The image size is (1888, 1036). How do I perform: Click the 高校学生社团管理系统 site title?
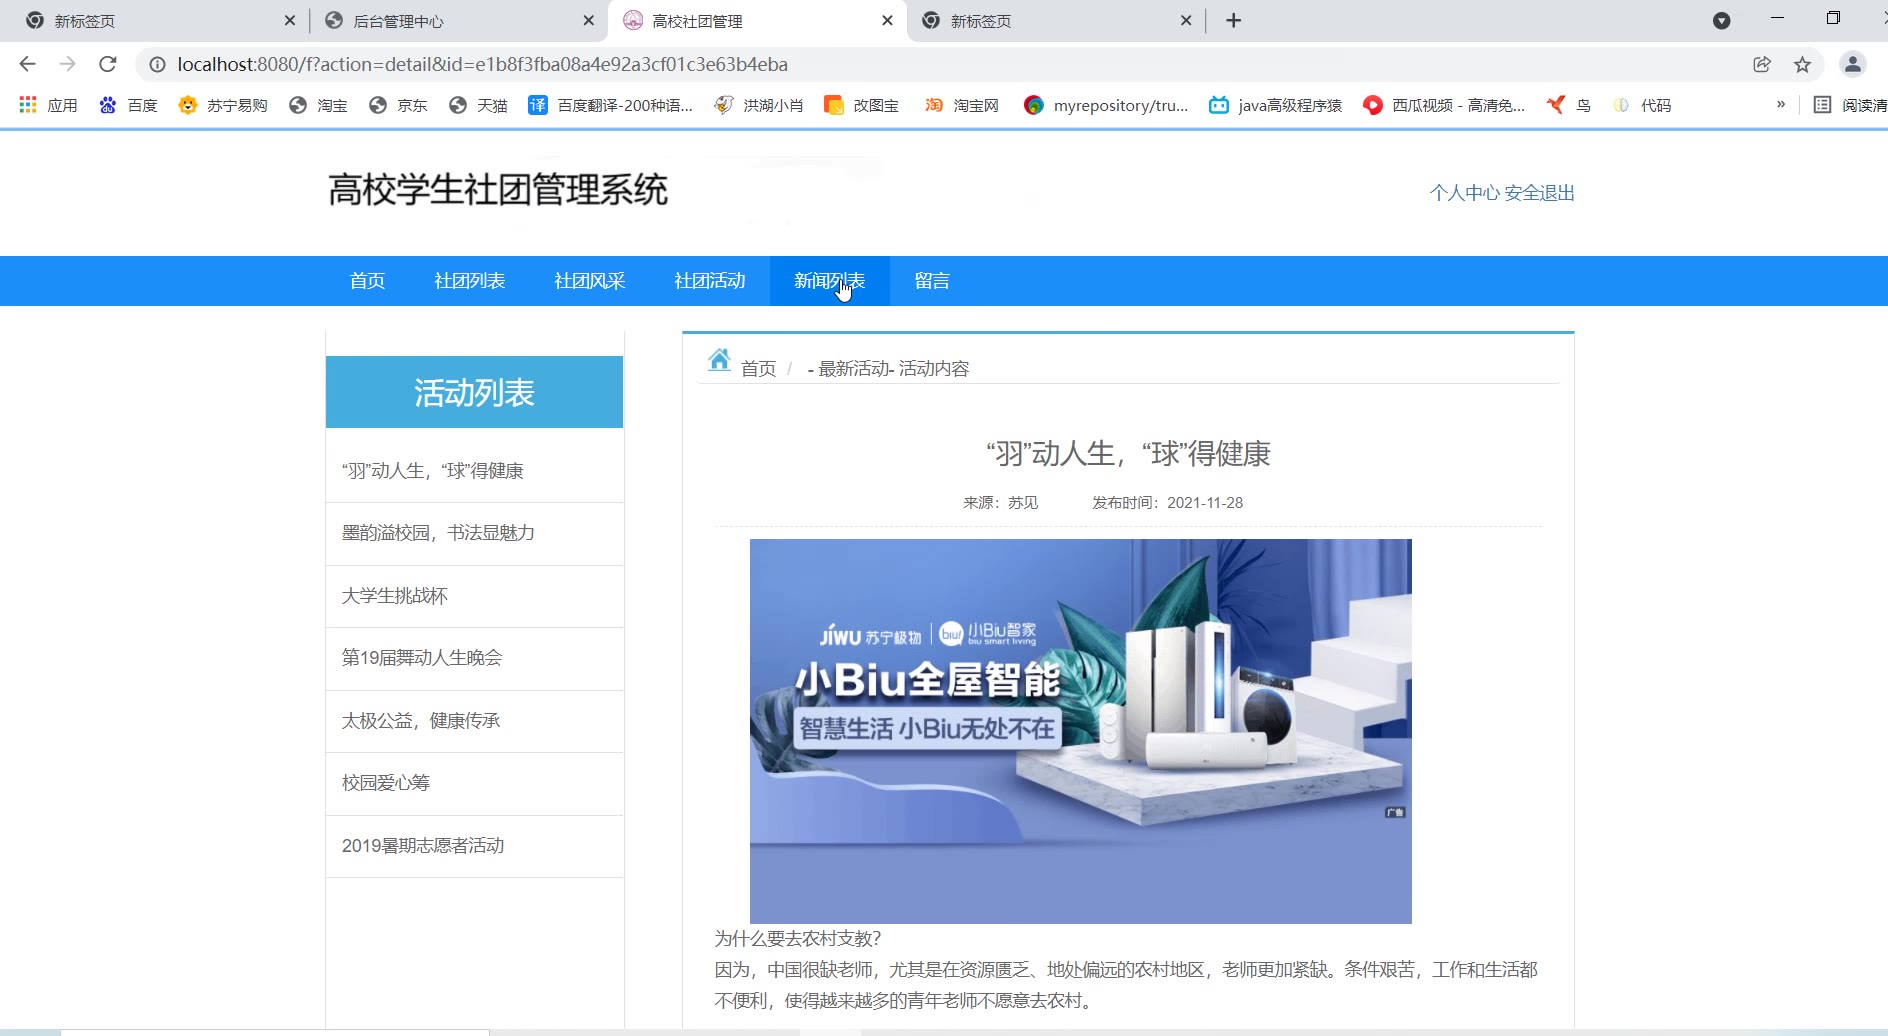498,190
